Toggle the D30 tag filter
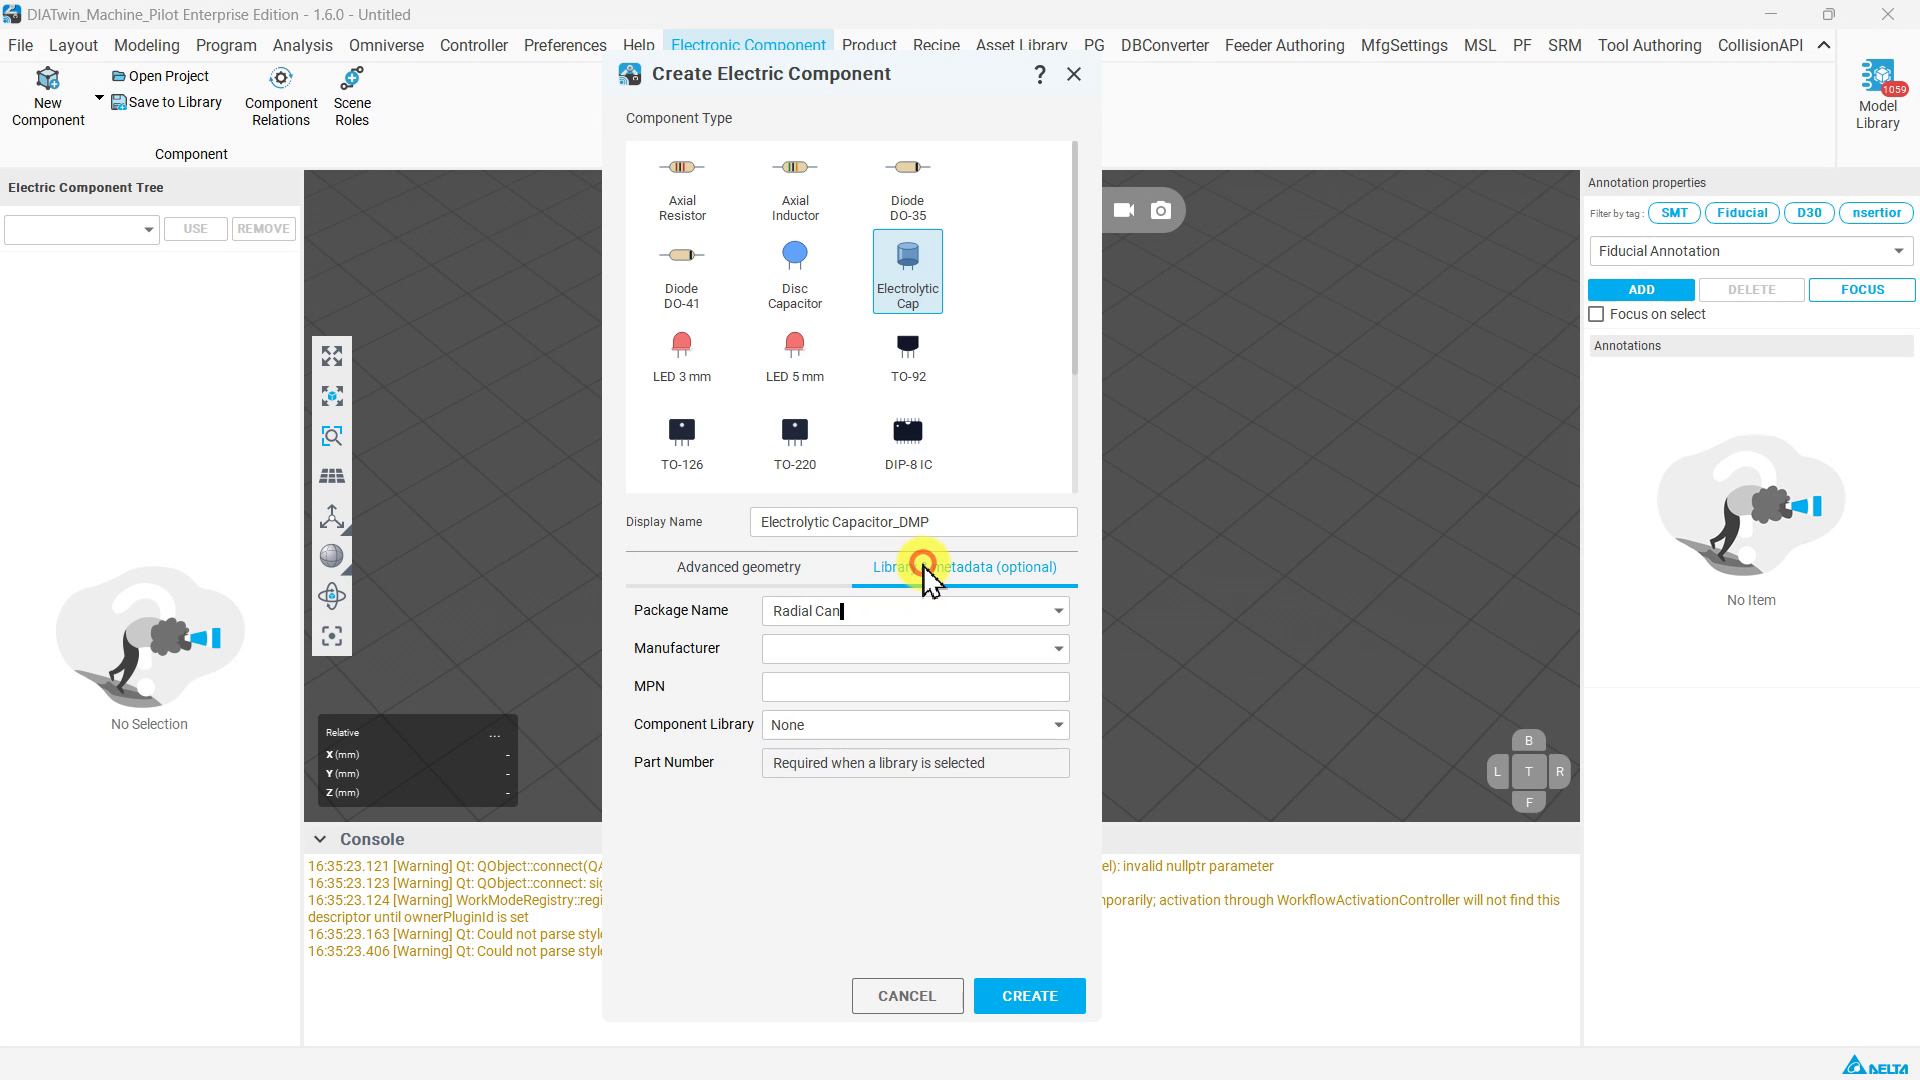Image resolution: width=1920 pixels, height=1080 pixels. (x=1809, y=213)
